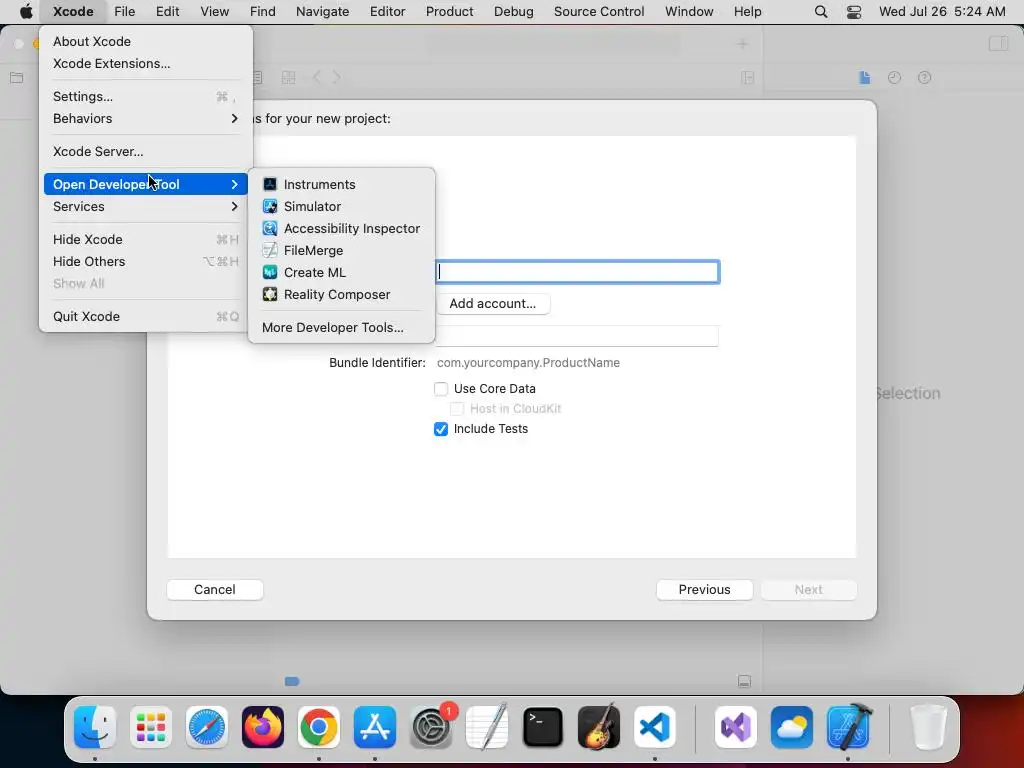Viewport: 1024px width, 768px height.
Task: Click the Create ML icon
Action: click(270, 272)
